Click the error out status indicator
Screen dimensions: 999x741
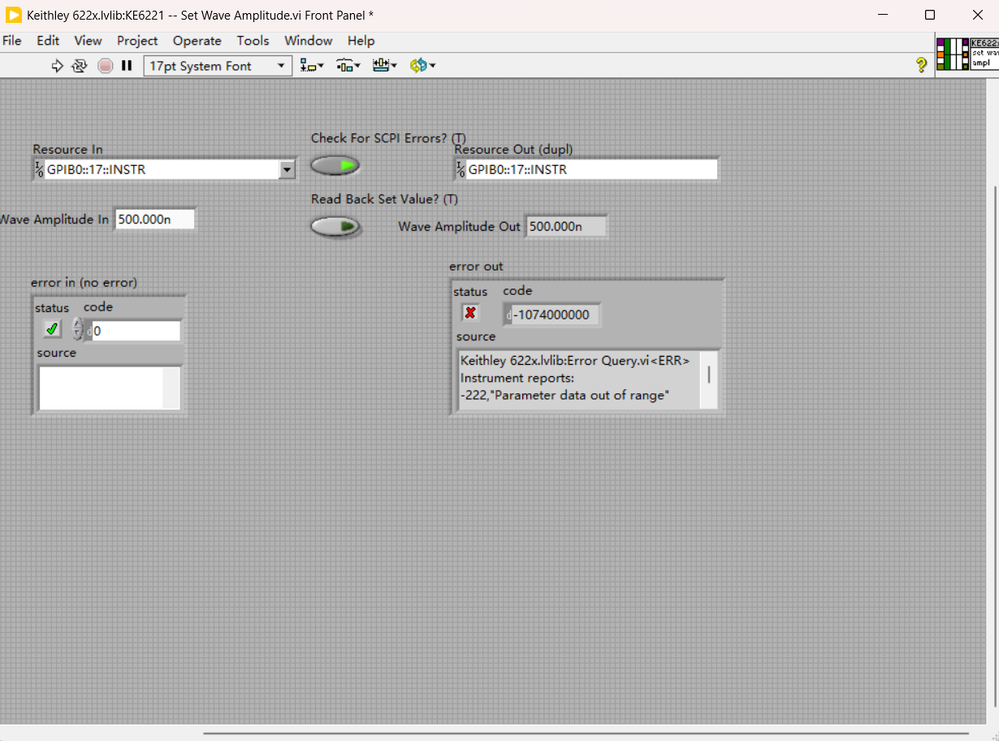(470, 313)
